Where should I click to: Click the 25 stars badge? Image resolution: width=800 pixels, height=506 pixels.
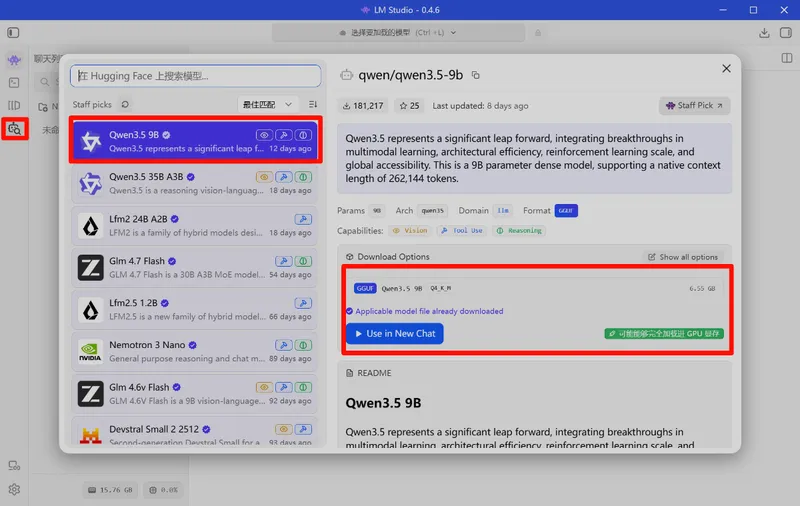pyautogui.click(x=409, y=106)
